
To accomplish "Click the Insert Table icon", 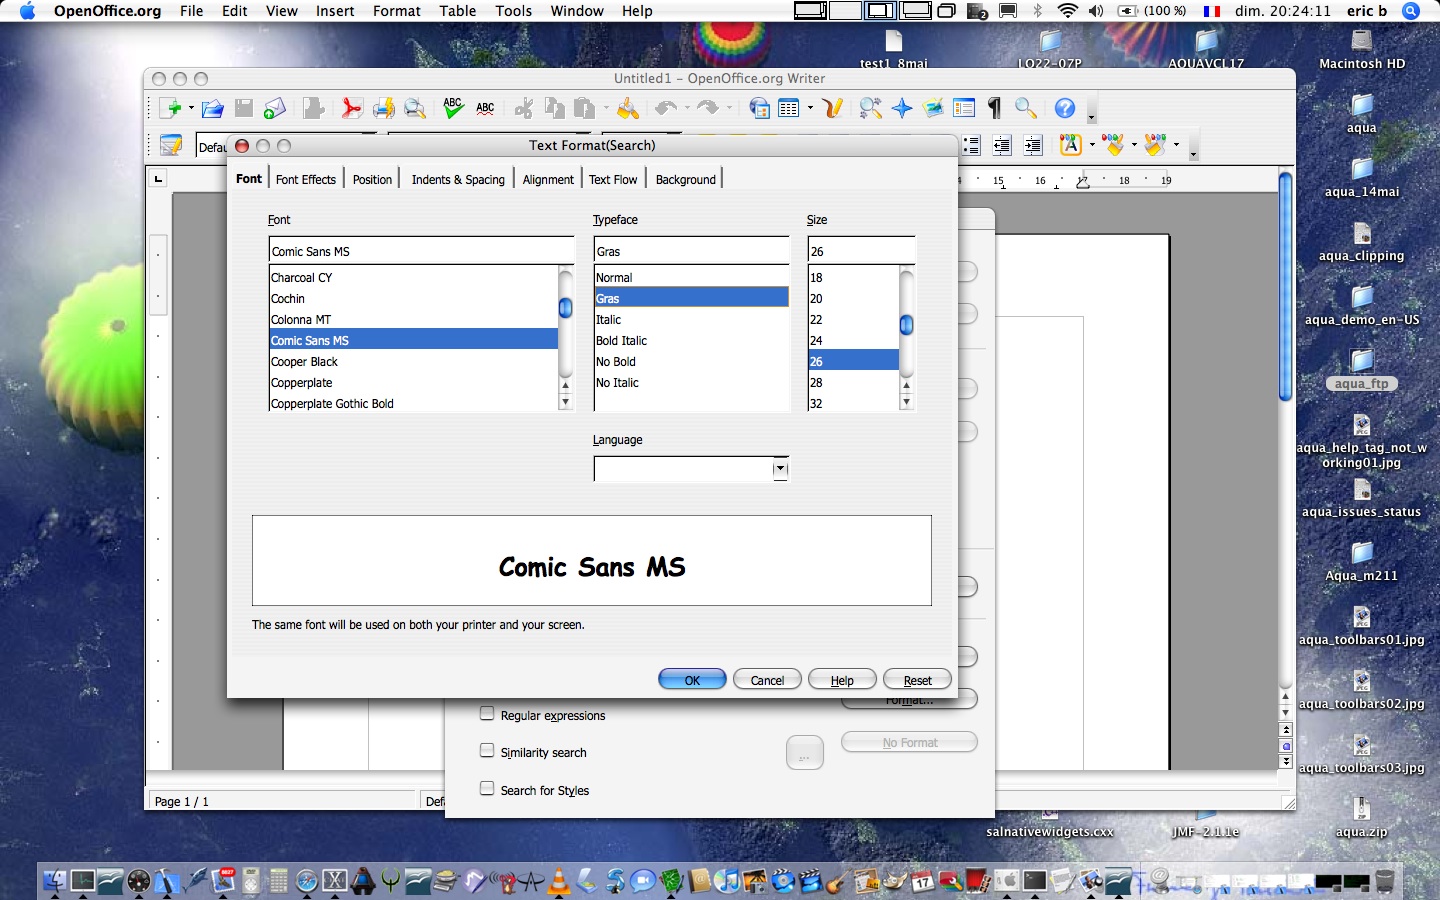I will pyautogui.click(x=789, y=108).
